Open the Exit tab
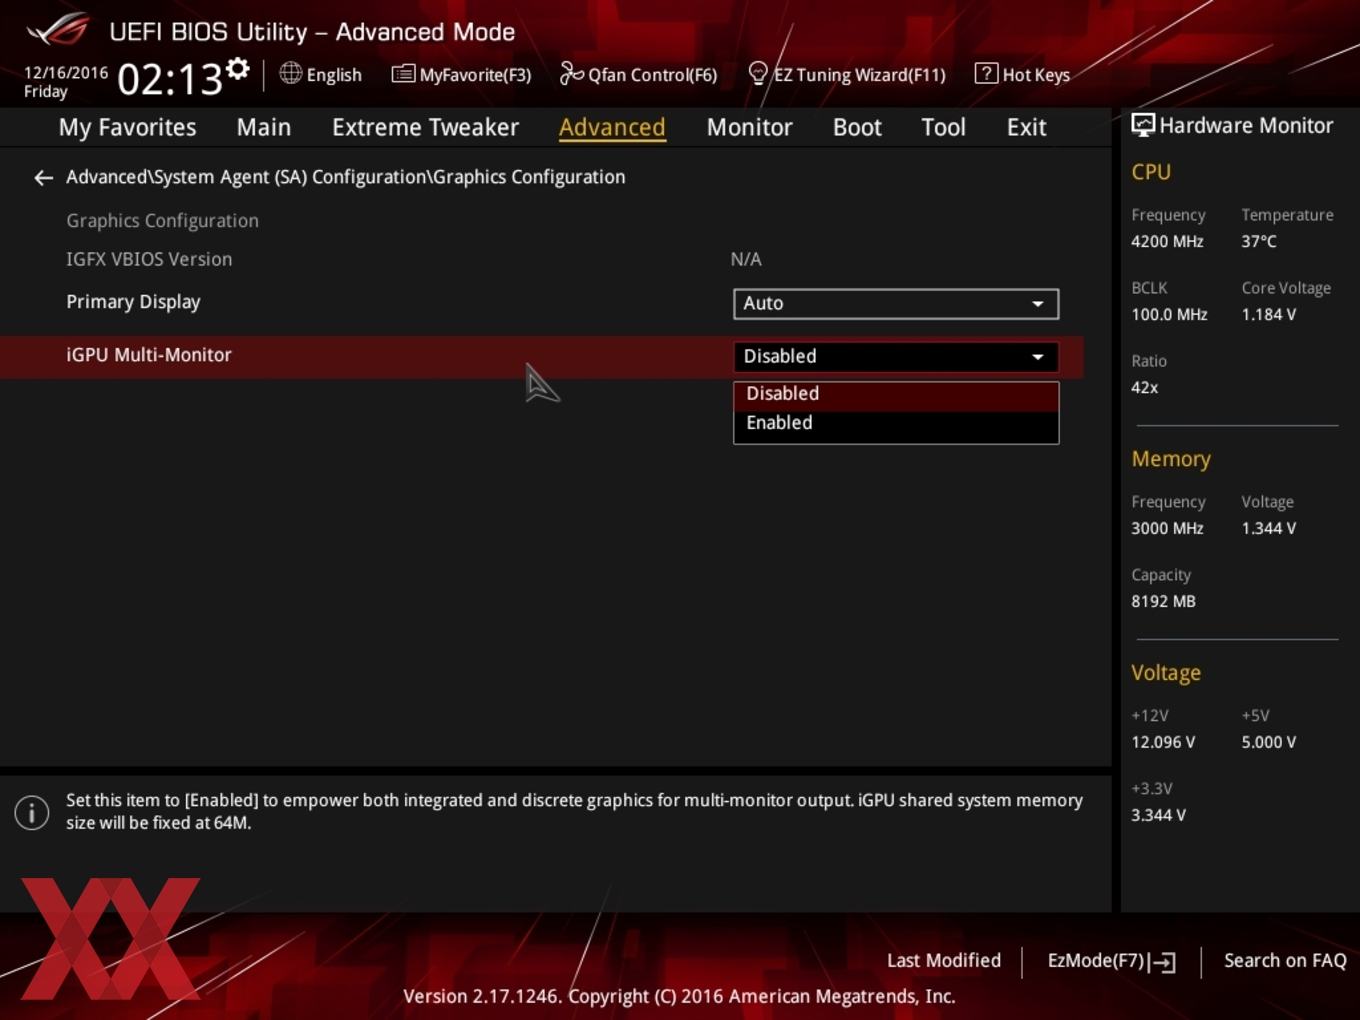 1027,128
